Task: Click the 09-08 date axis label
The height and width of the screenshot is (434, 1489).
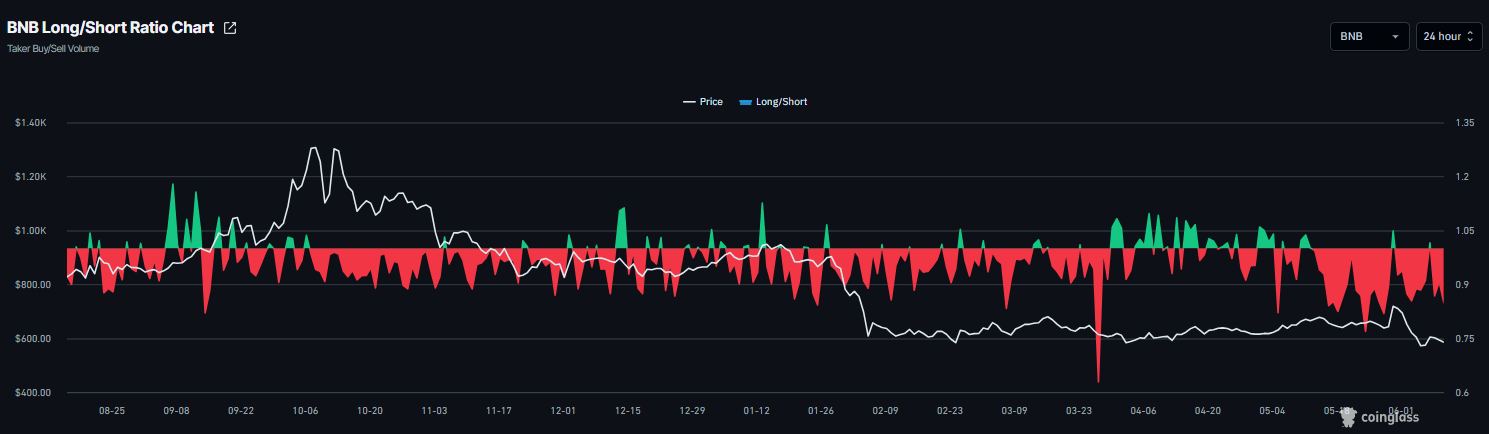Action: 176,411
